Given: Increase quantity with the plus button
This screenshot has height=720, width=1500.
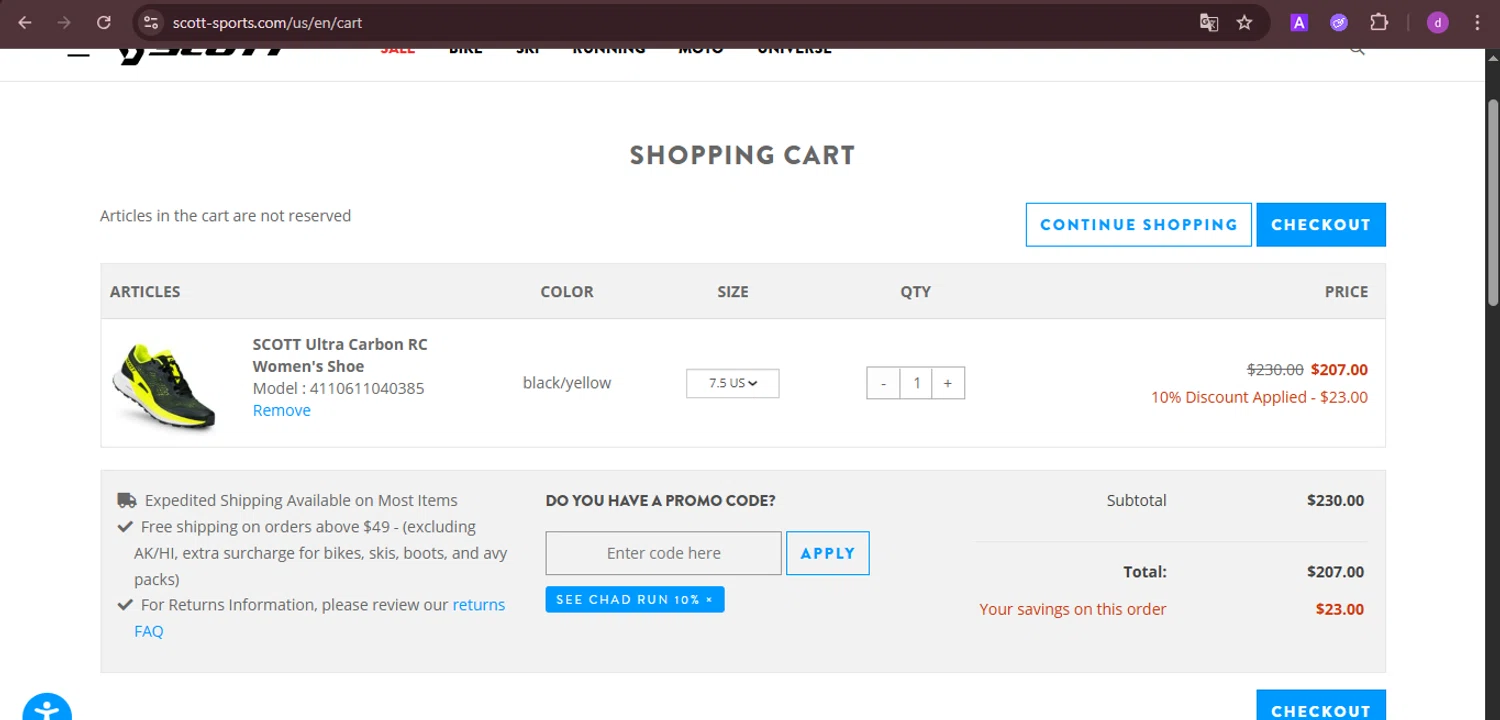Looking at the screenshot, I should [x=948, y=383].
